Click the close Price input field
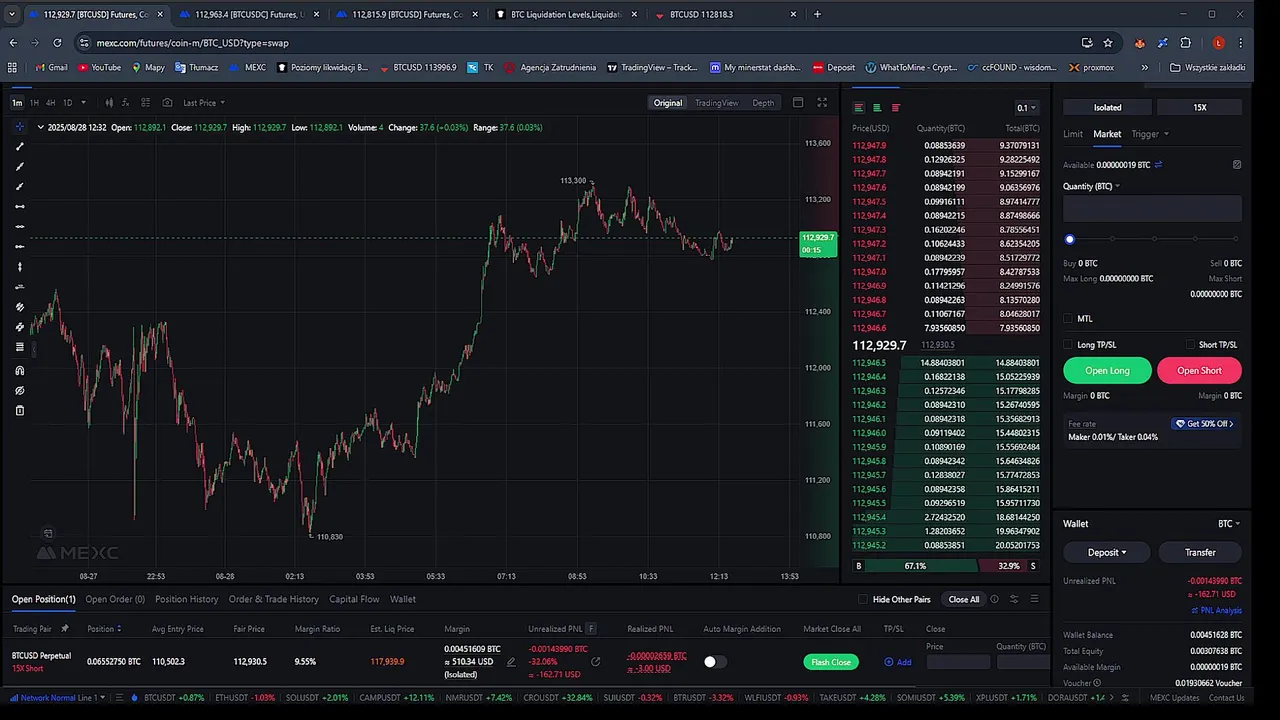The width and height of the screenshot is (1280, 720). point(957,662)
